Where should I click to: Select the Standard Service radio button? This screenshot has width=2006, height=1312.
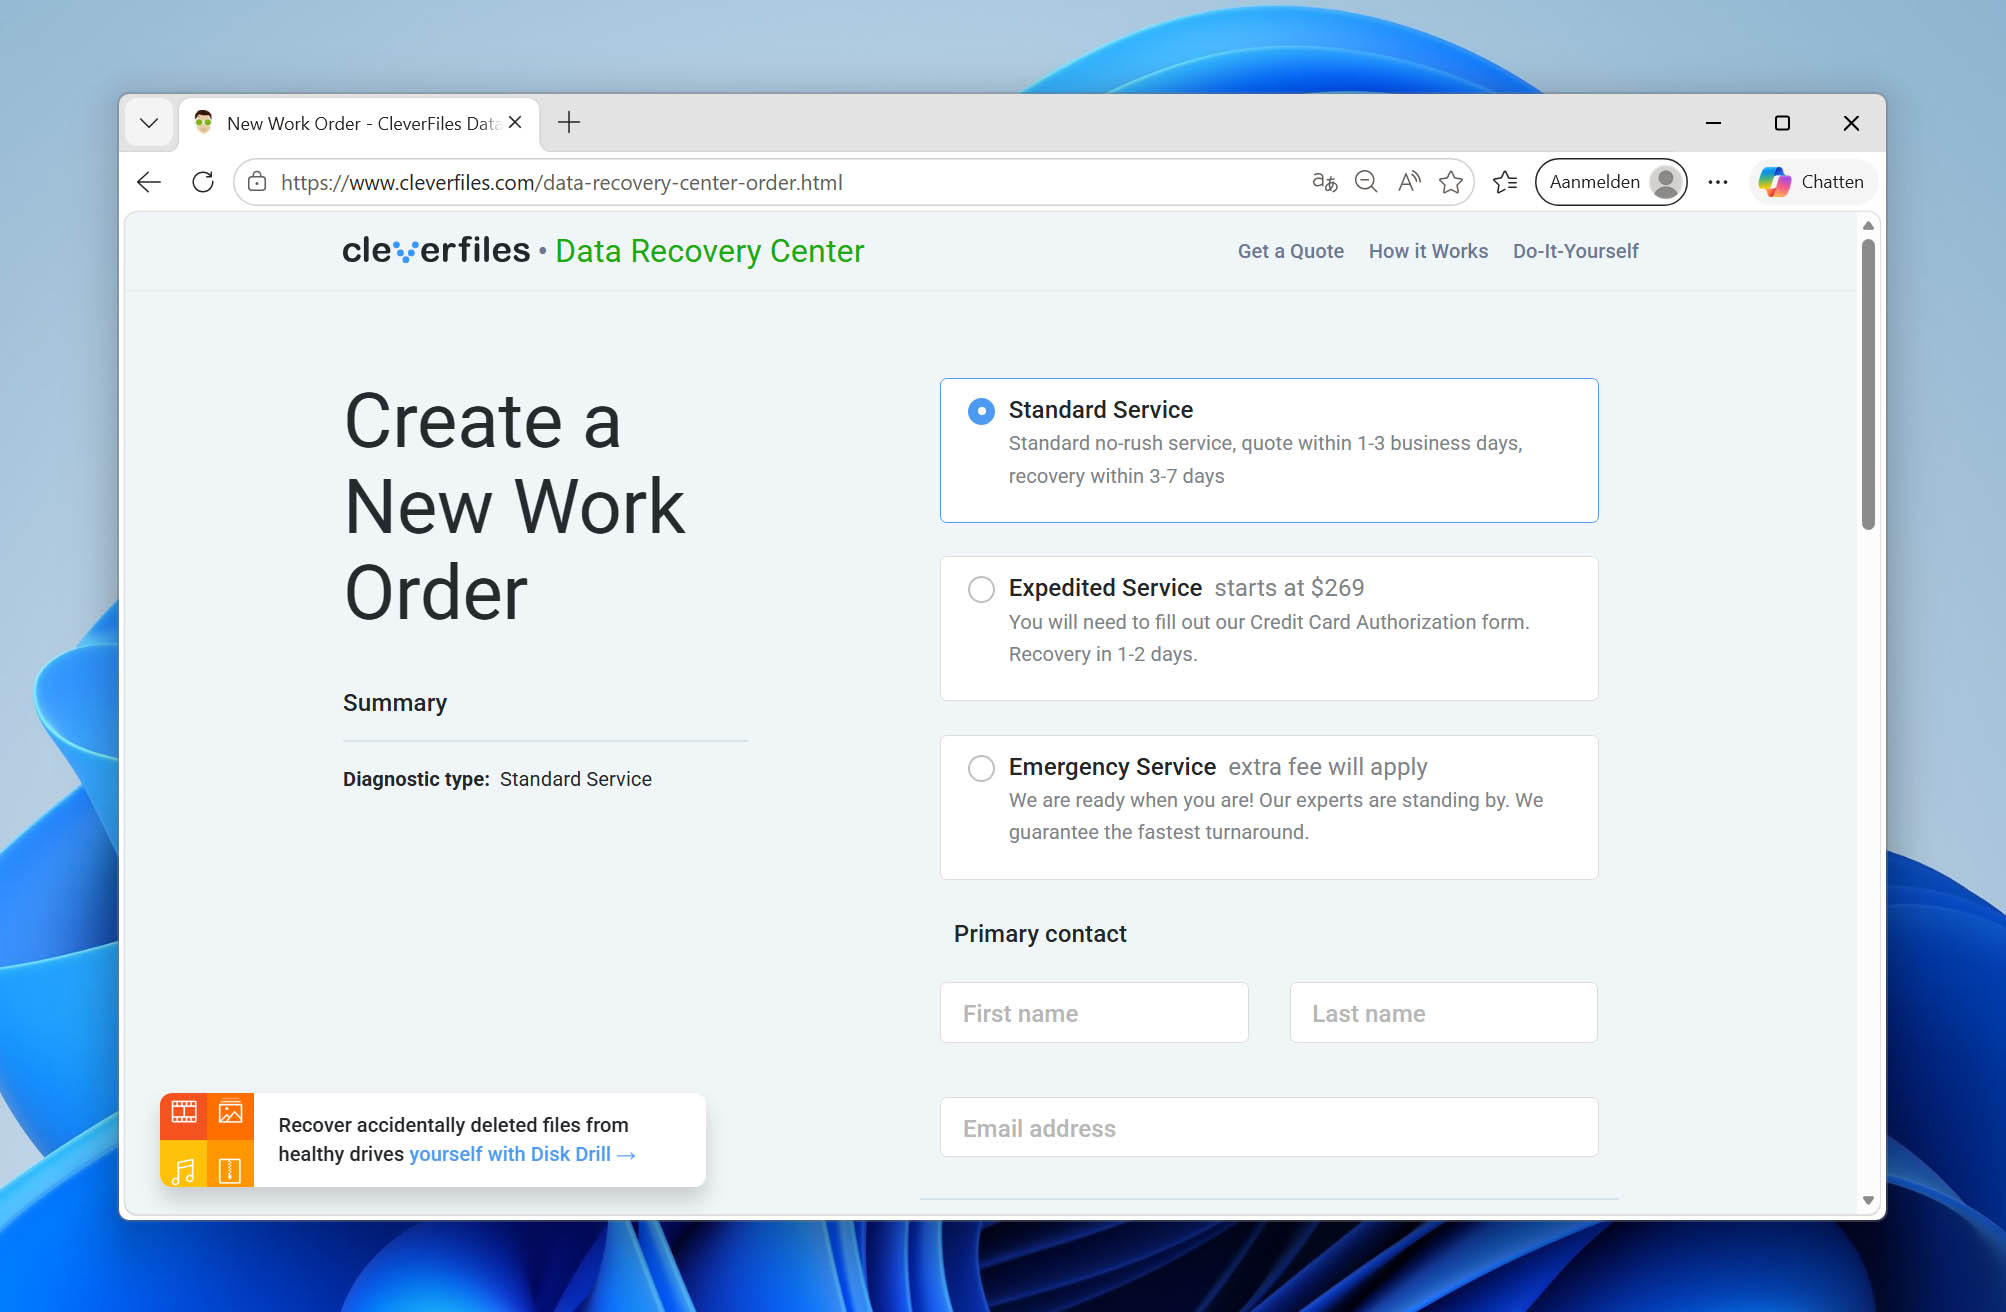click(x=981, y=411)
